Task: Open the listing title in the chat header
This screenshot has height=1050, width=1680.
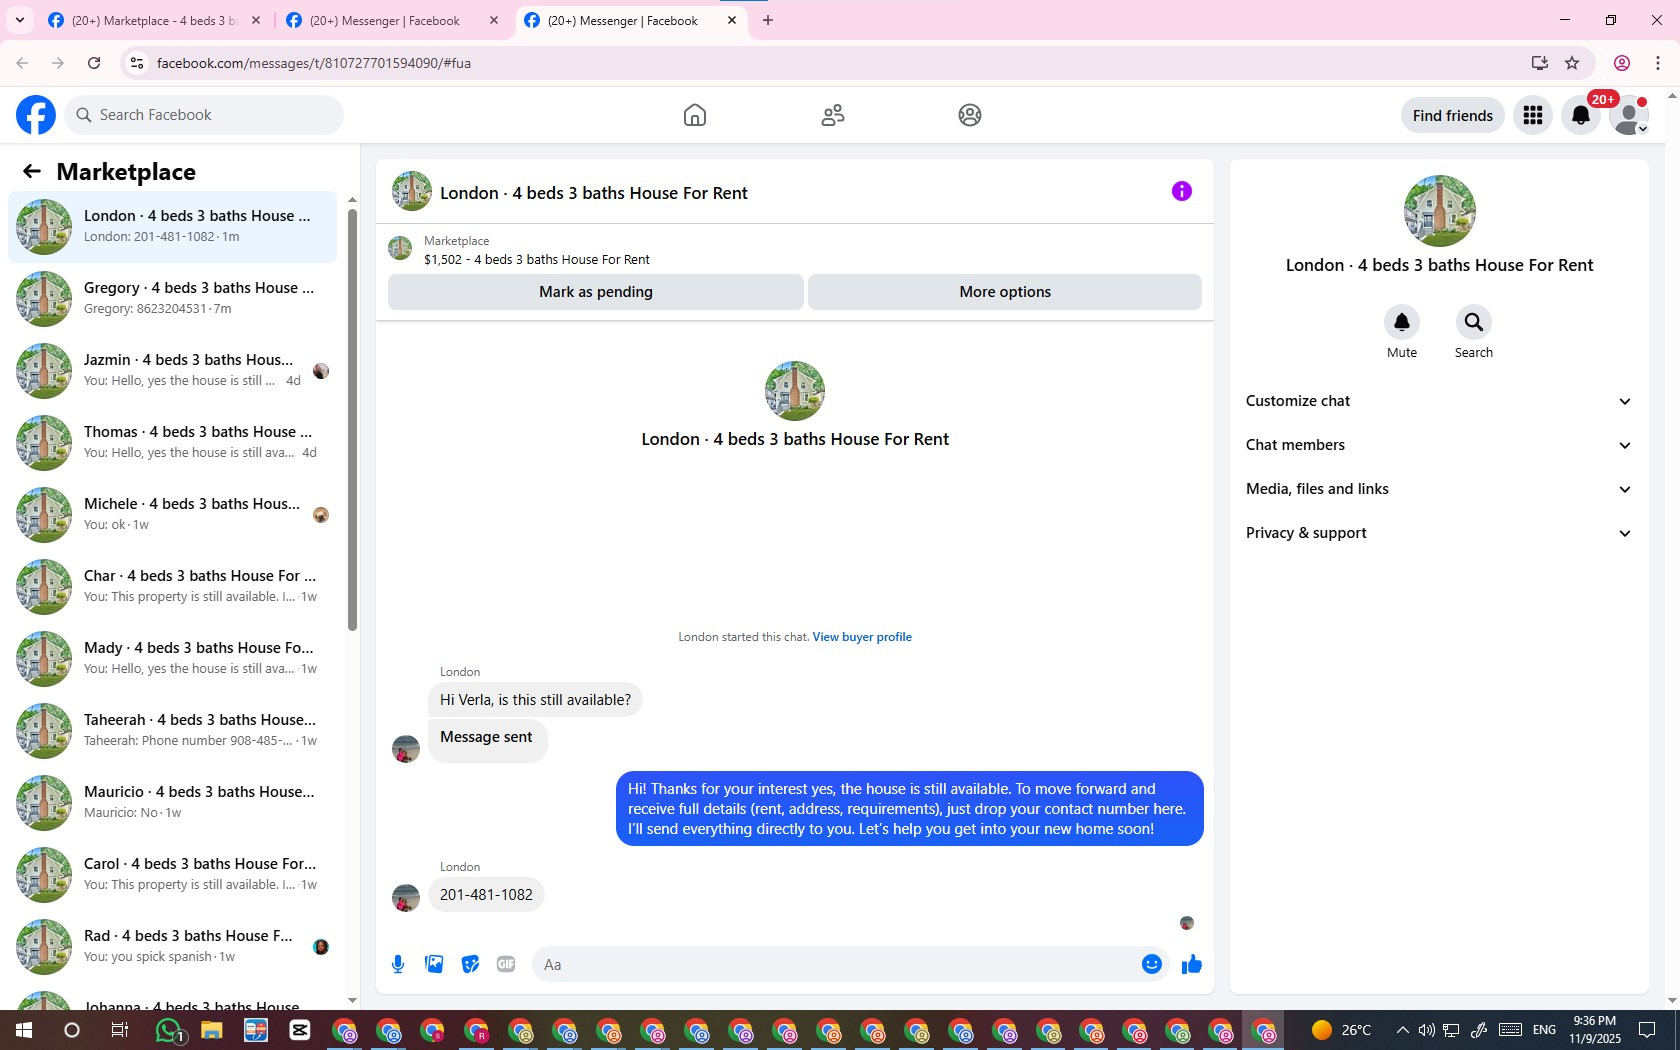Action: (594, 193)
